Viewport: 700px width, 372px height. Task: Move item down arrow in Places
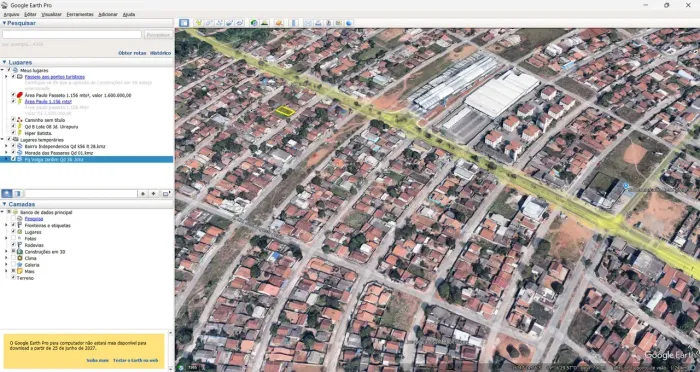[153, 193]
